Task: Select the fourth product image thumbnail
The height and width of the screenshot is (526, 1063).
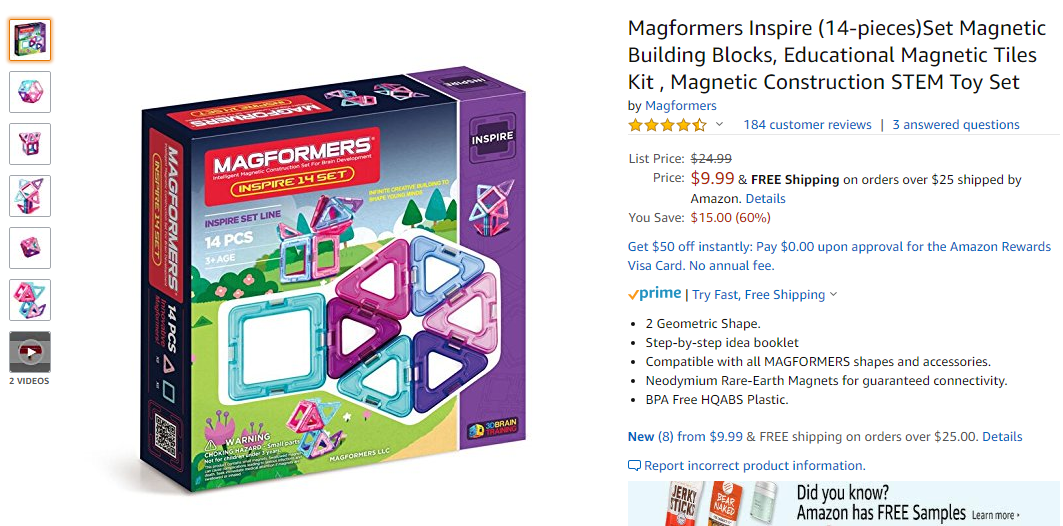Action: tap(30, 196)
